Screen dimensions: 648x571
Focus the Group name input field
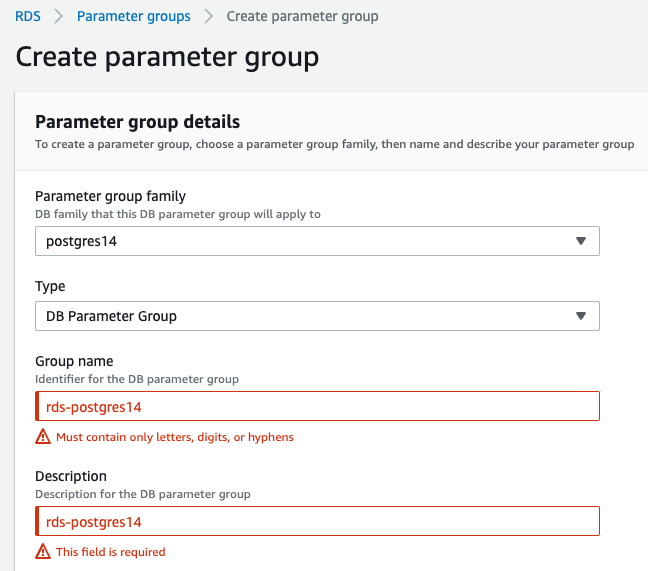(317, 406)
